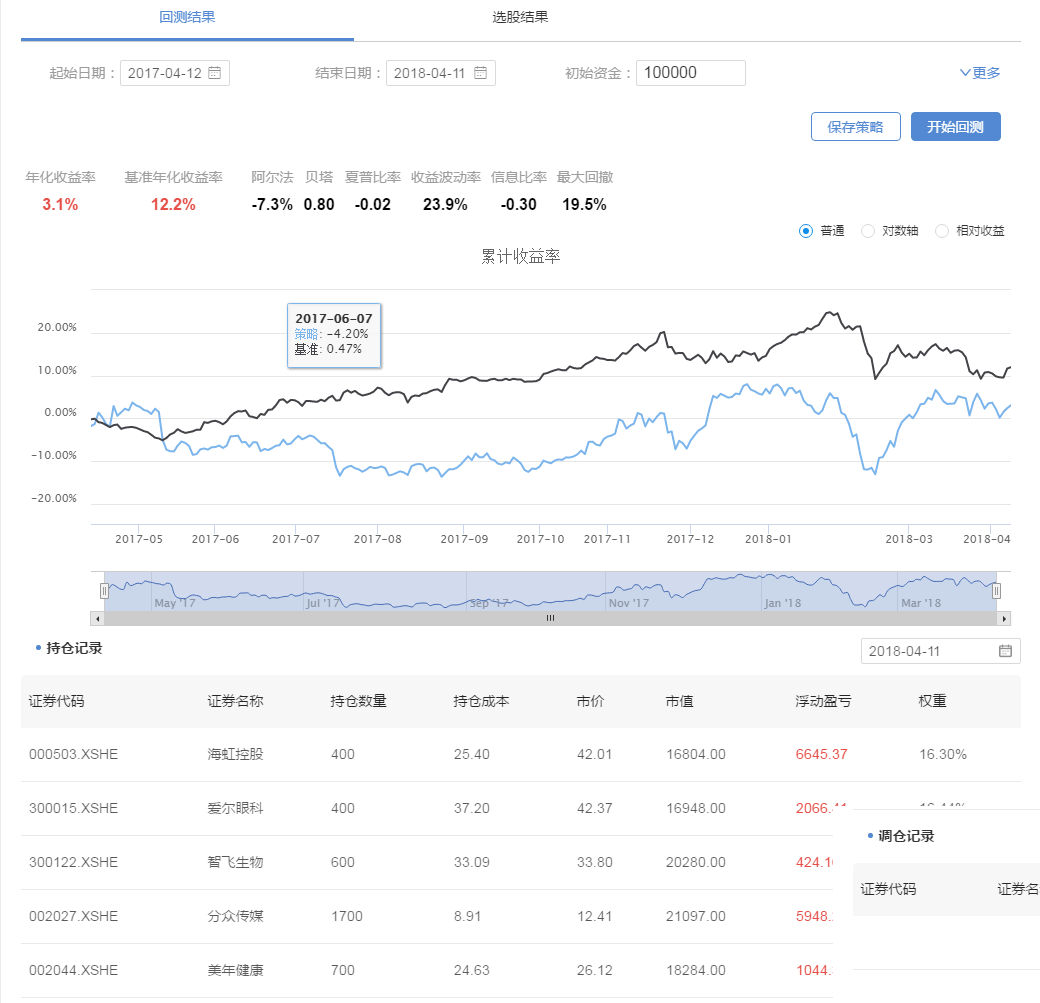Image resolution: width=1040 pixels, height=1003 pixels.
Task: Click the scrollbar grip below the navigator
Action: 550,618
